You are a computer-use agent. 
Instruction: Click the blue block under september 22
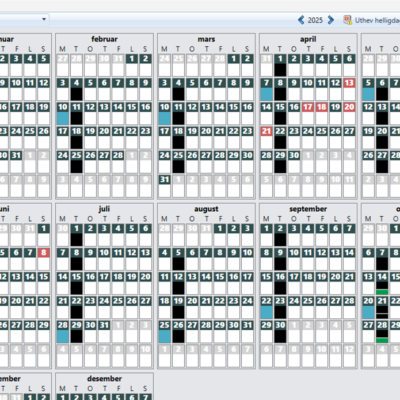(x=266, y=312)
